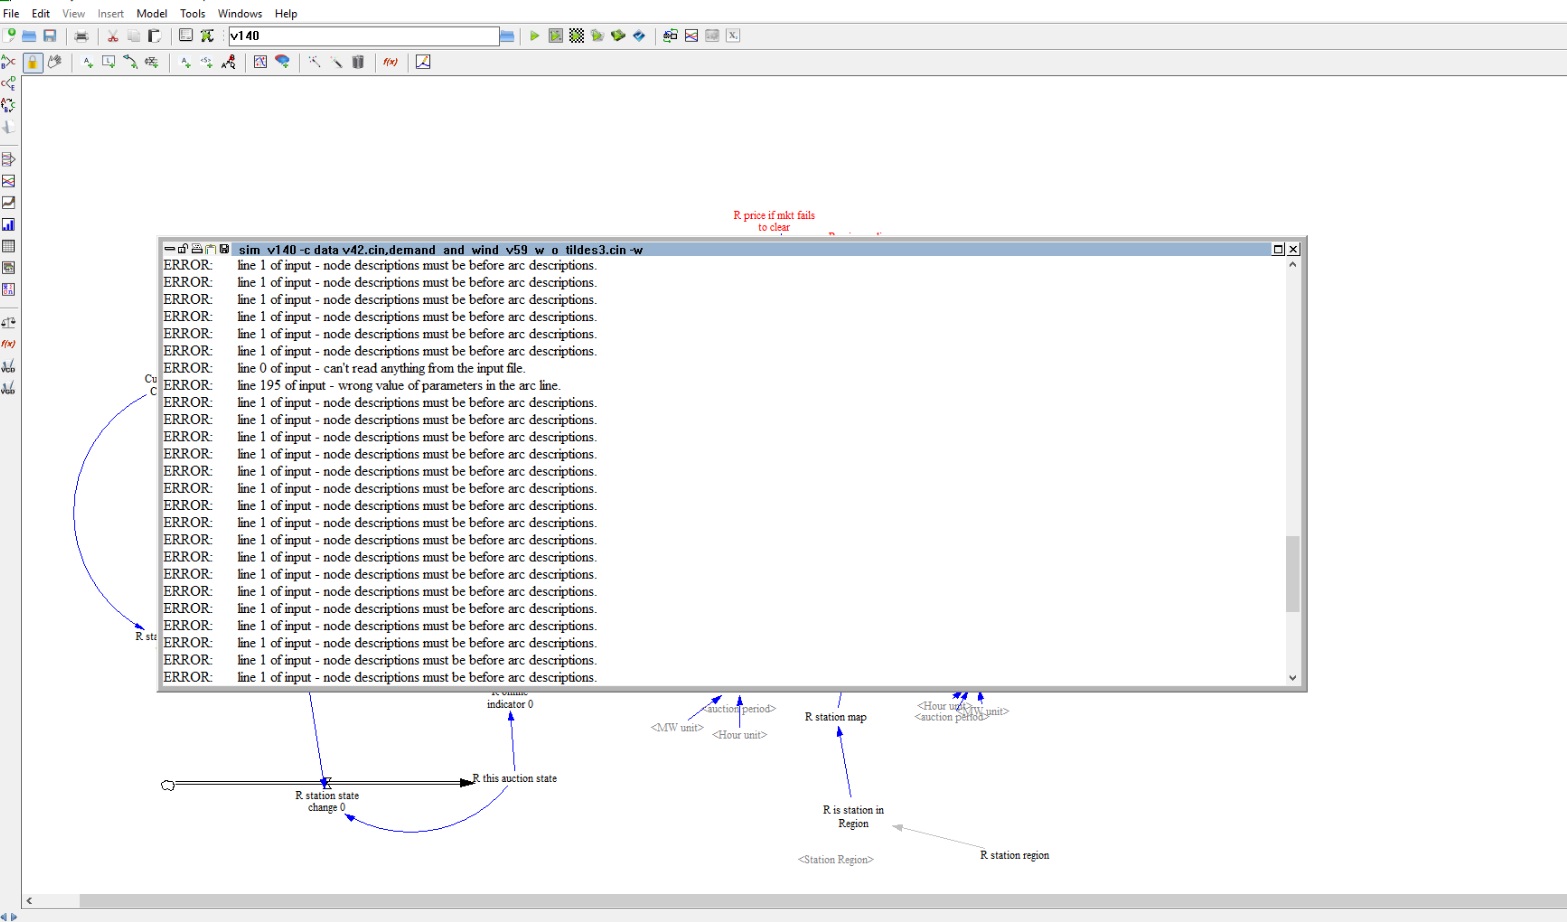
Task: Open a model with folder icon
Action: (x=29, y=36)
